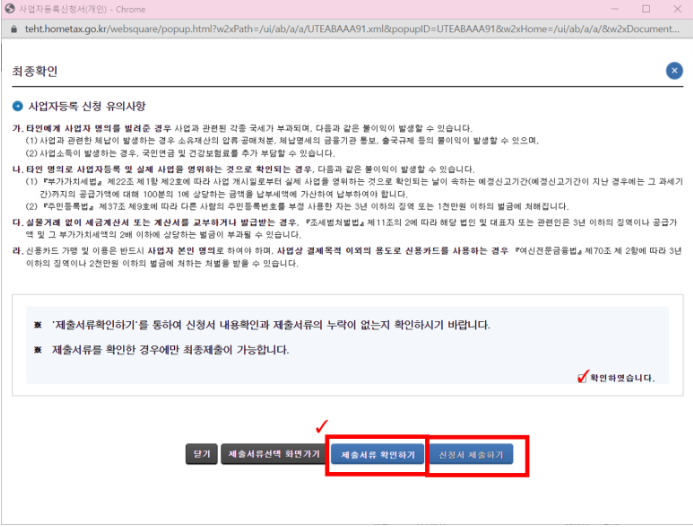693x527 pixels.
Task: Select paragraph 가 about 타인에게 사업자 명의
Action: pos(276,141)
